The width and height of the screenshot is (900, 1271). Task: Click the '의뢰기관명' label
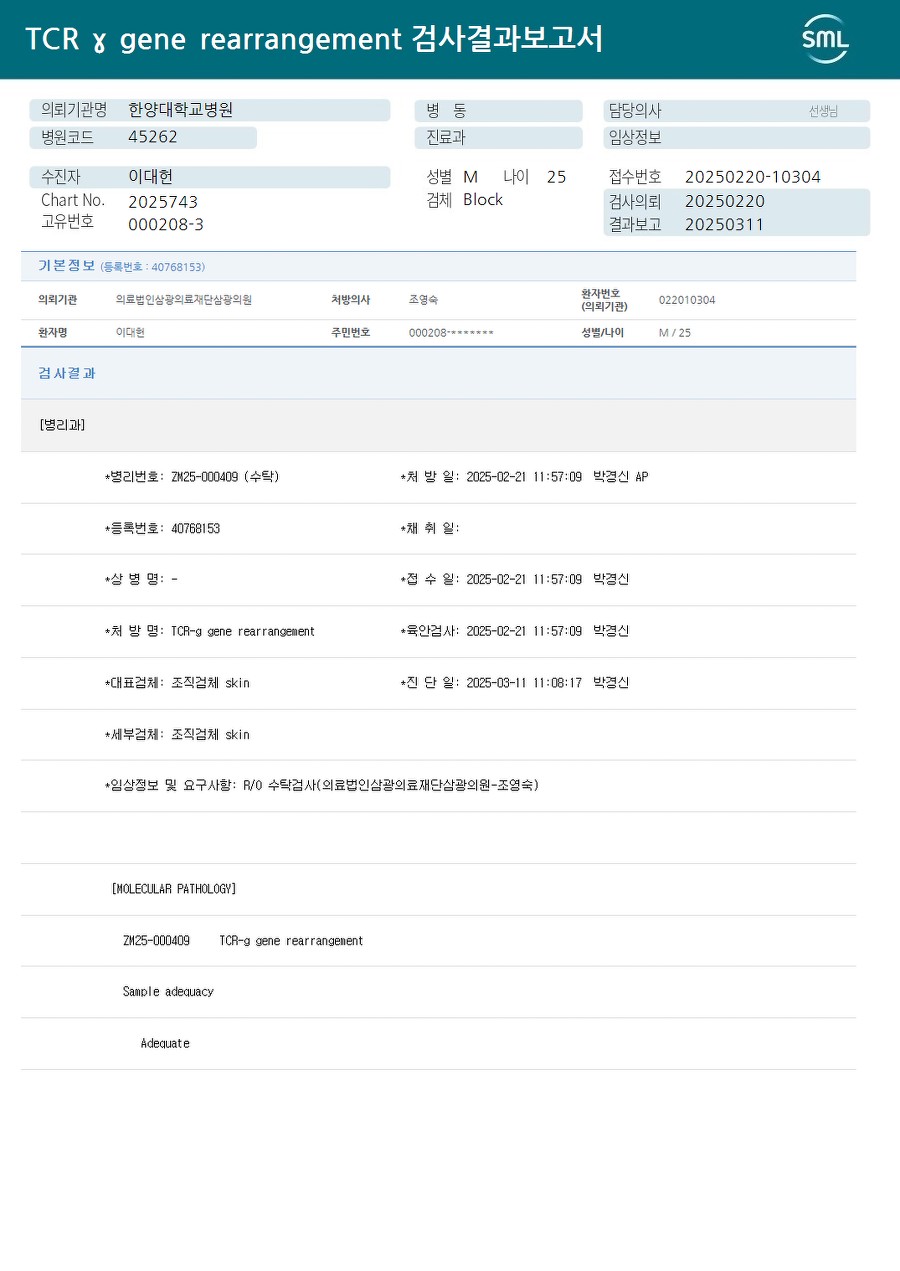click(x=74, y=110)
